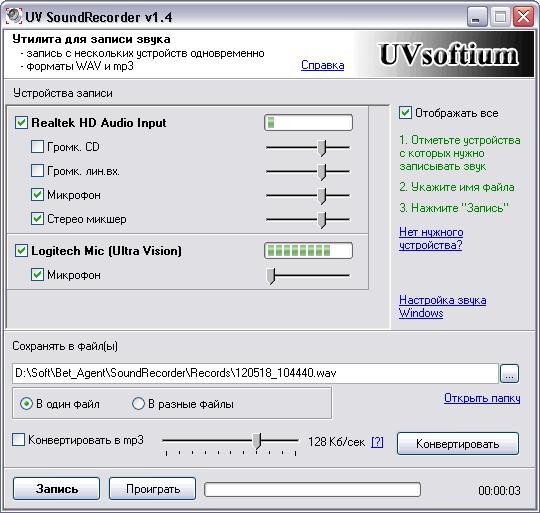Viewport: 540px width, 513px height.
Task: Click the Стерео микшер volume slider
Action: [x=308, y=220]
